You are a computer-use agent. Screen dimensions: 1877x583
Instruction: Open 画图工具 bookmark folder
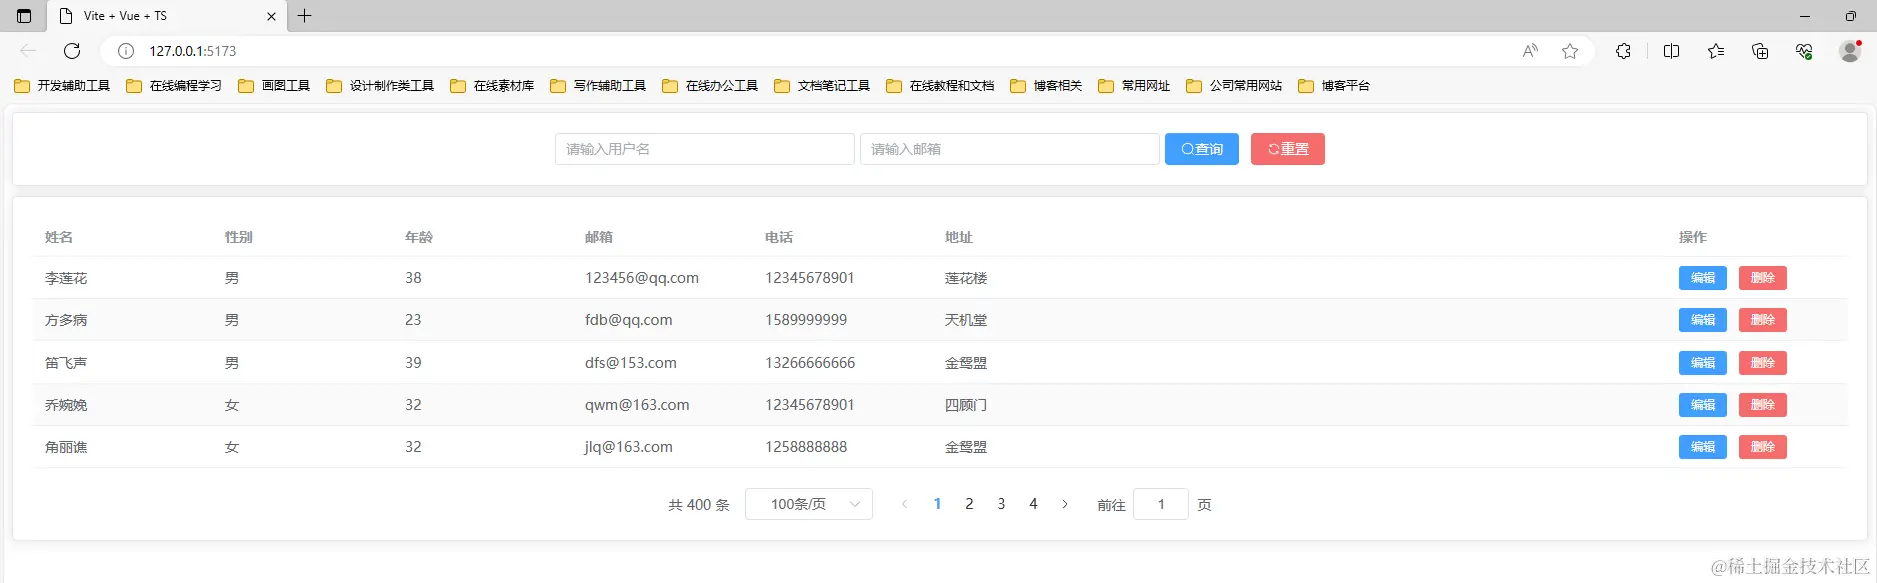[274, 86]
